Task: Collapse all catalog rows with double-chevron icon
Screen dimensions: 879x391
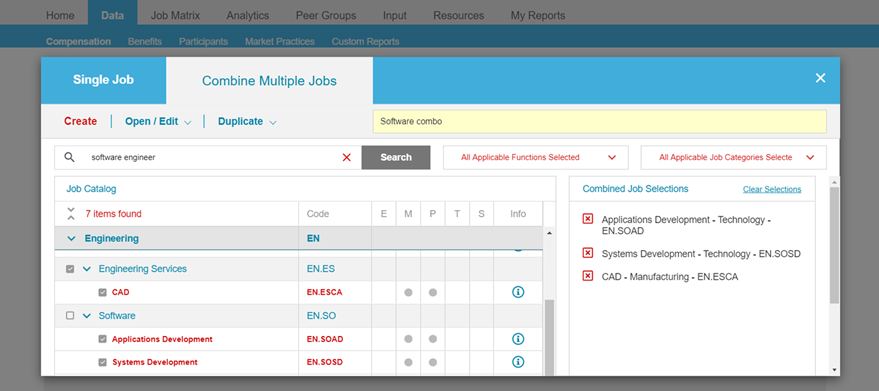Action: pos(71,214)
